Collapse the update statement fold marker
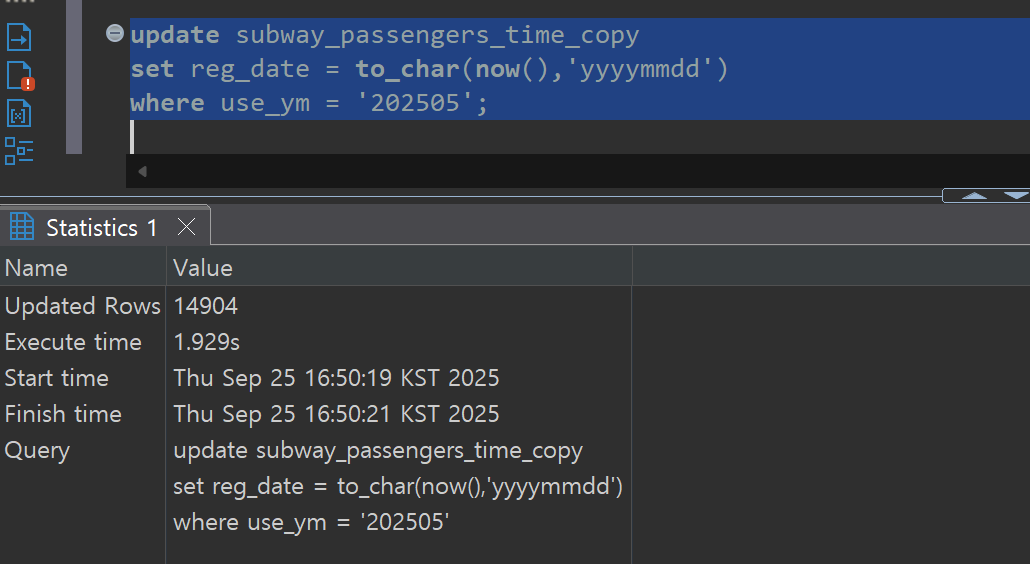Screen dimensions: 1030x564 pos(115,35)
